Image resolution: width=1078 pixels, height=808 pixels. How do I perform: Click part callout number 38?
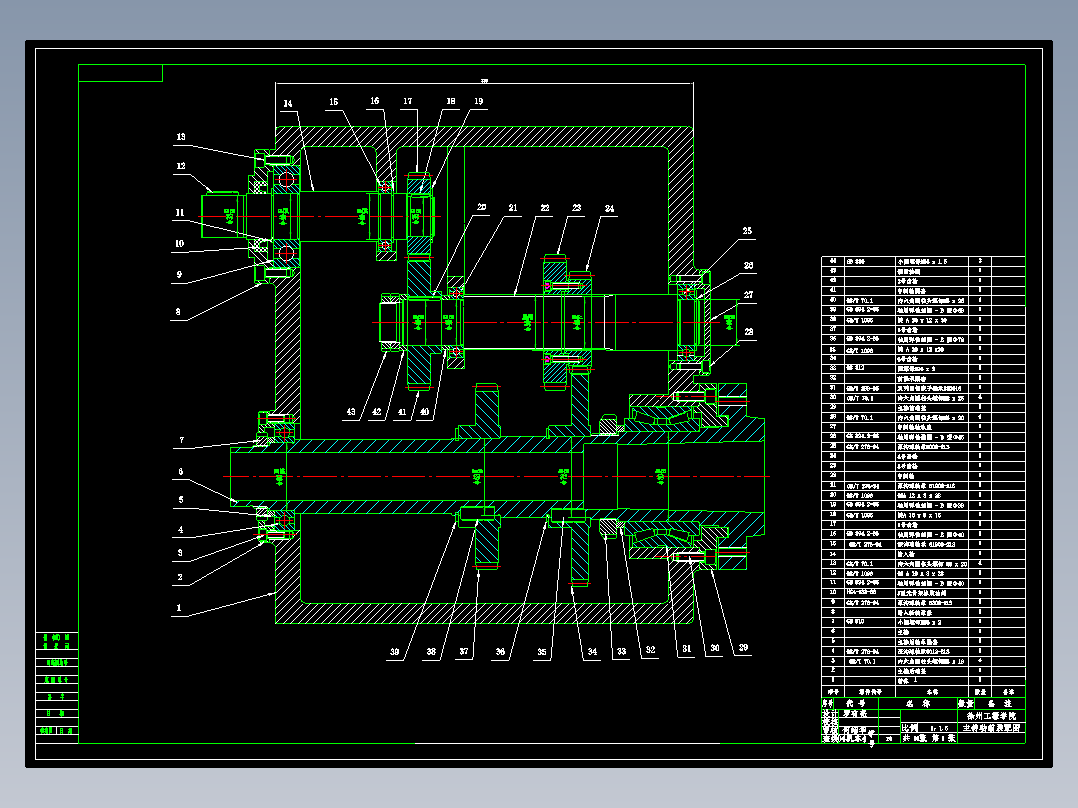[431, 651]
